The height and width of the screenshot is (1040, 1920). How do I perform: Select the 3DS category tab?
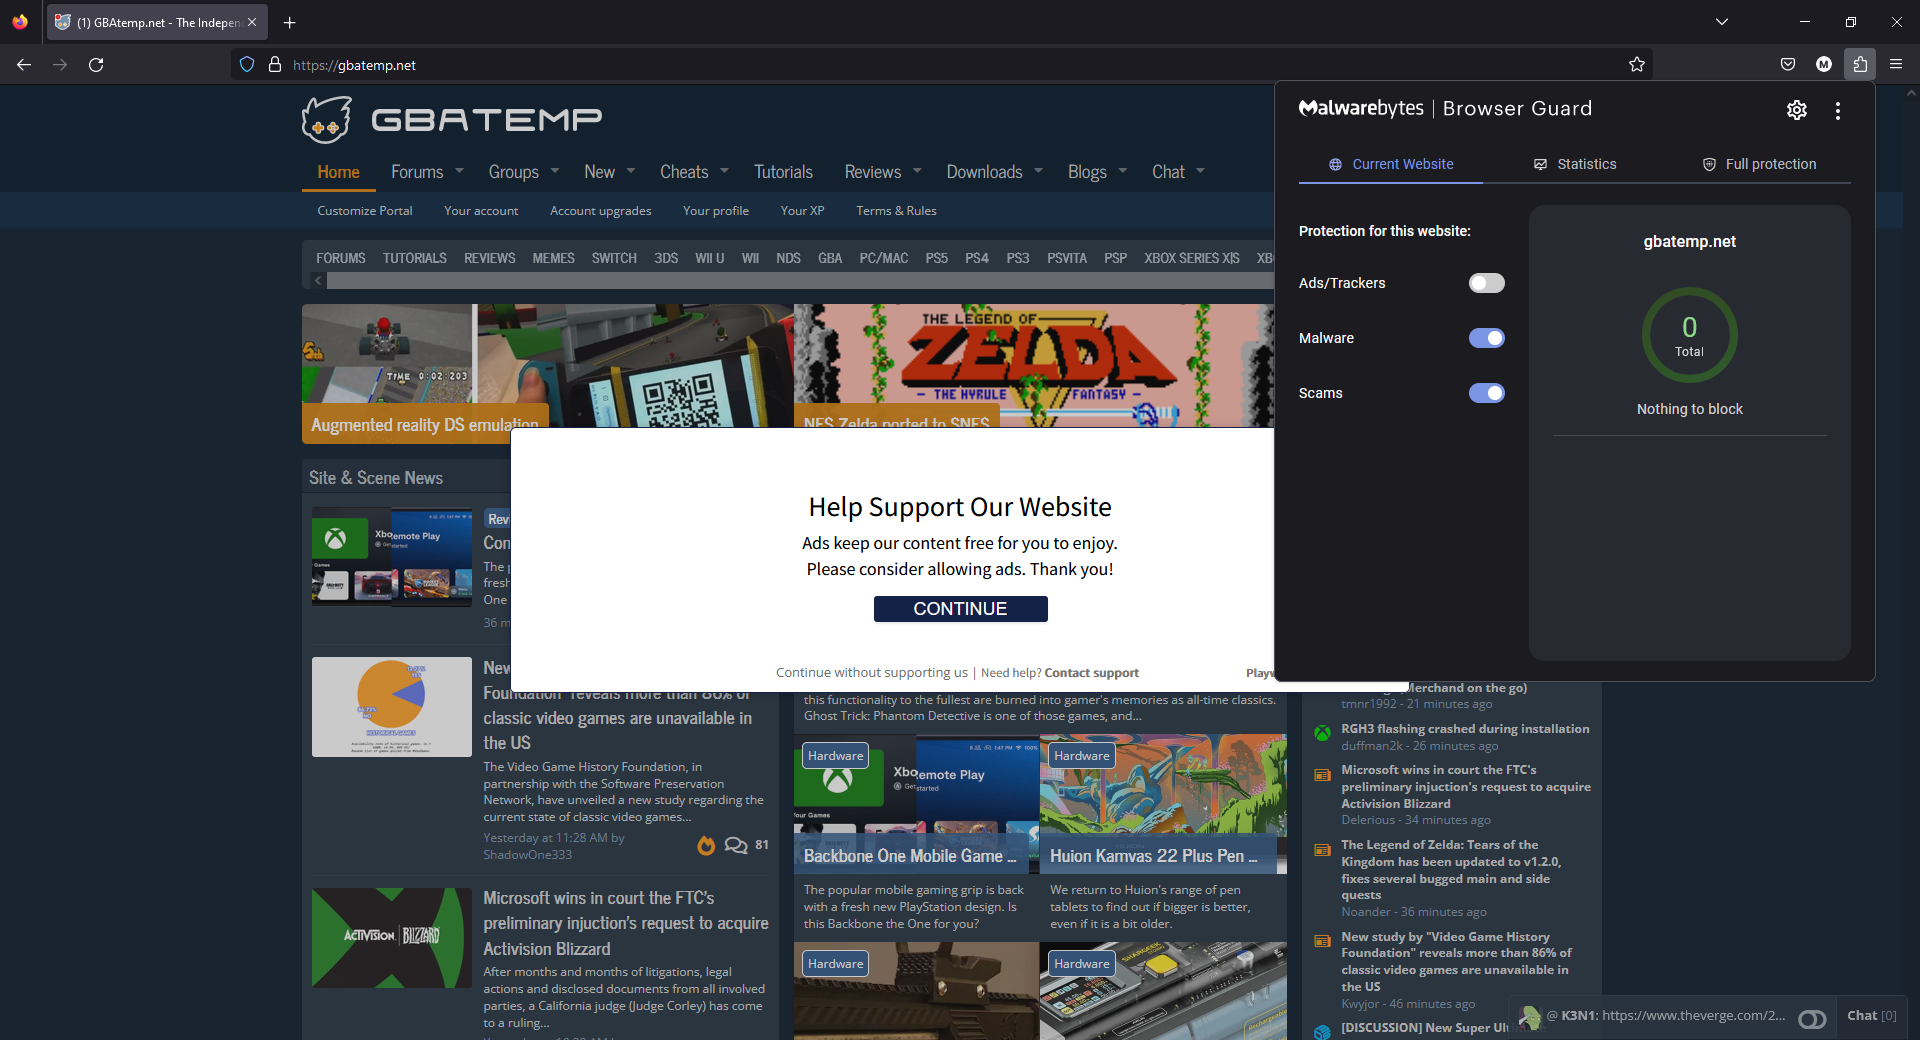pos(666,258)
